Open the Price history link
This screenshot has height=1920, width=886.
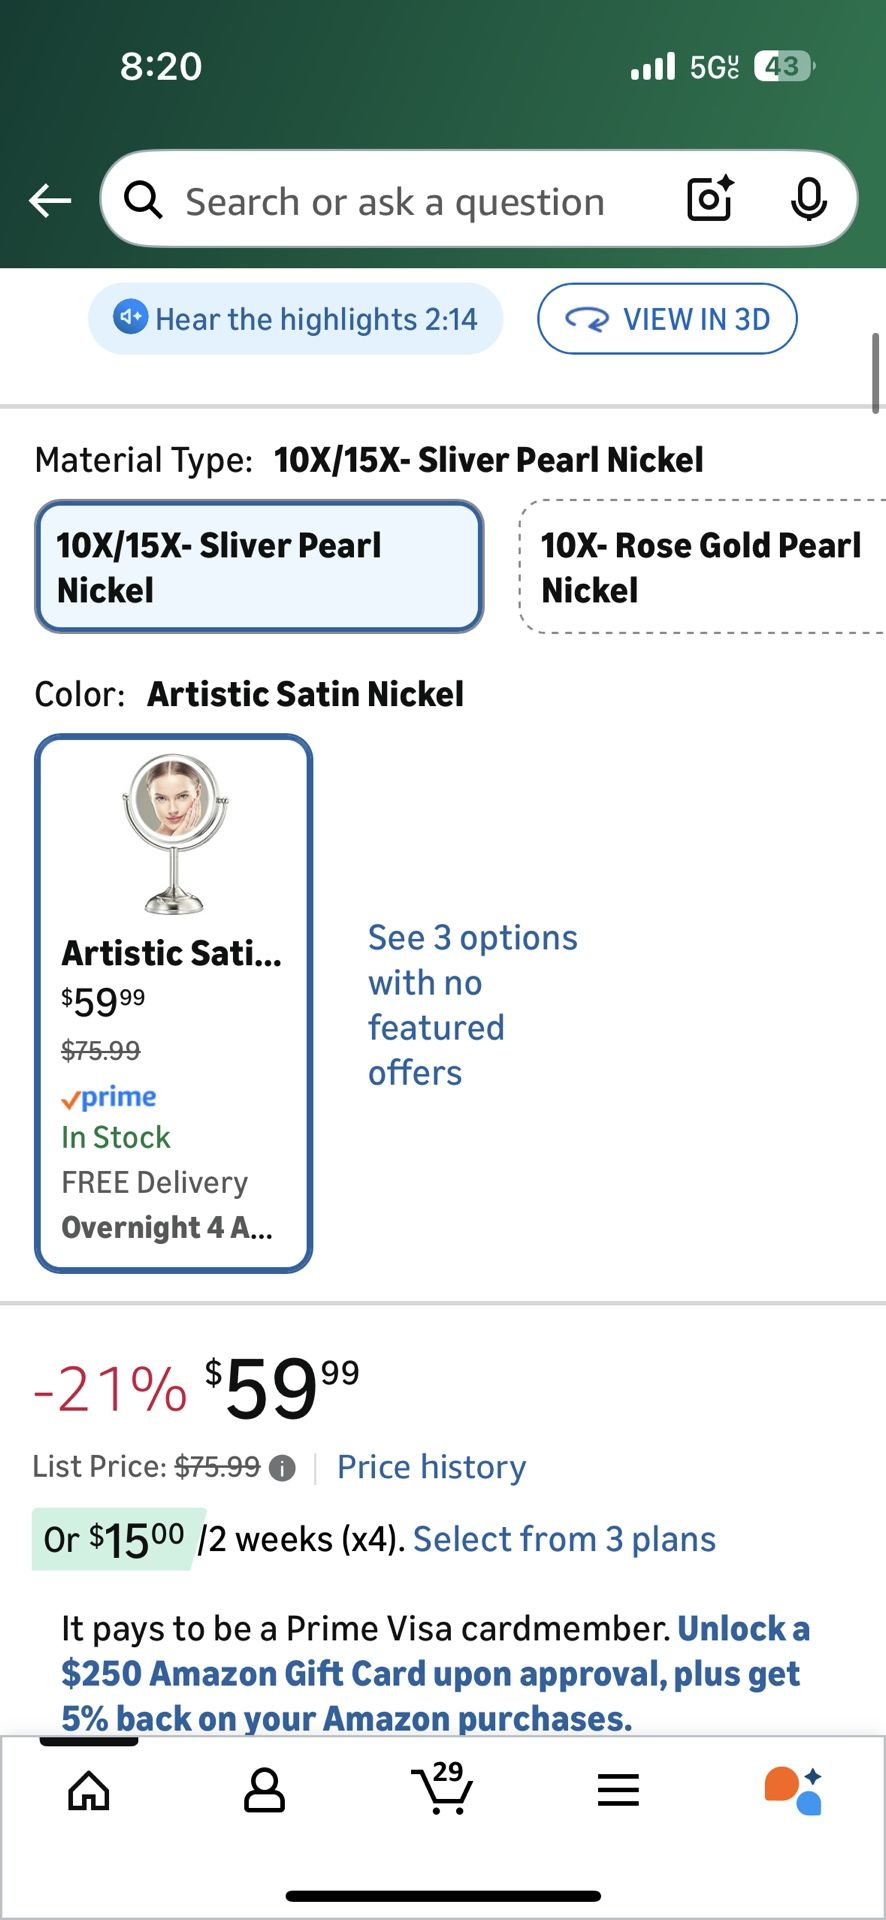click(431, 1467)
